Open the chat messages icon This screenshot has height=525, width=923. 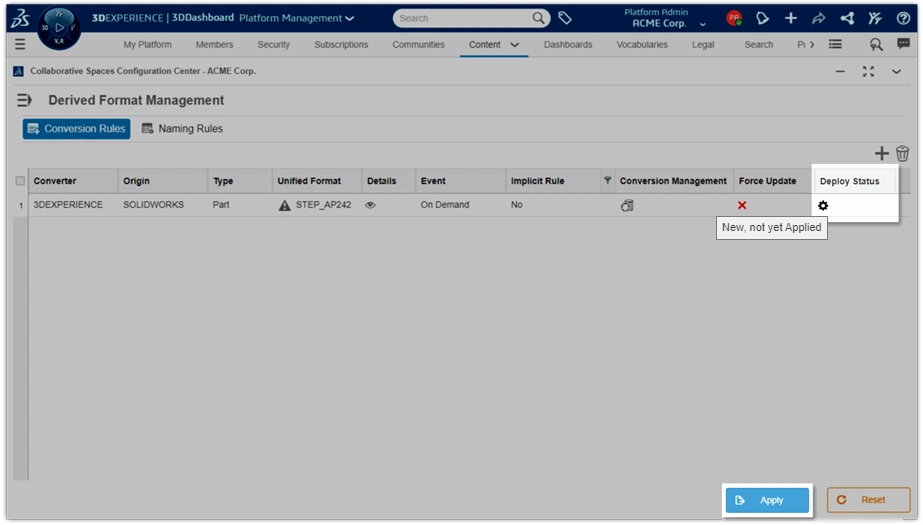tap(903, 44)
